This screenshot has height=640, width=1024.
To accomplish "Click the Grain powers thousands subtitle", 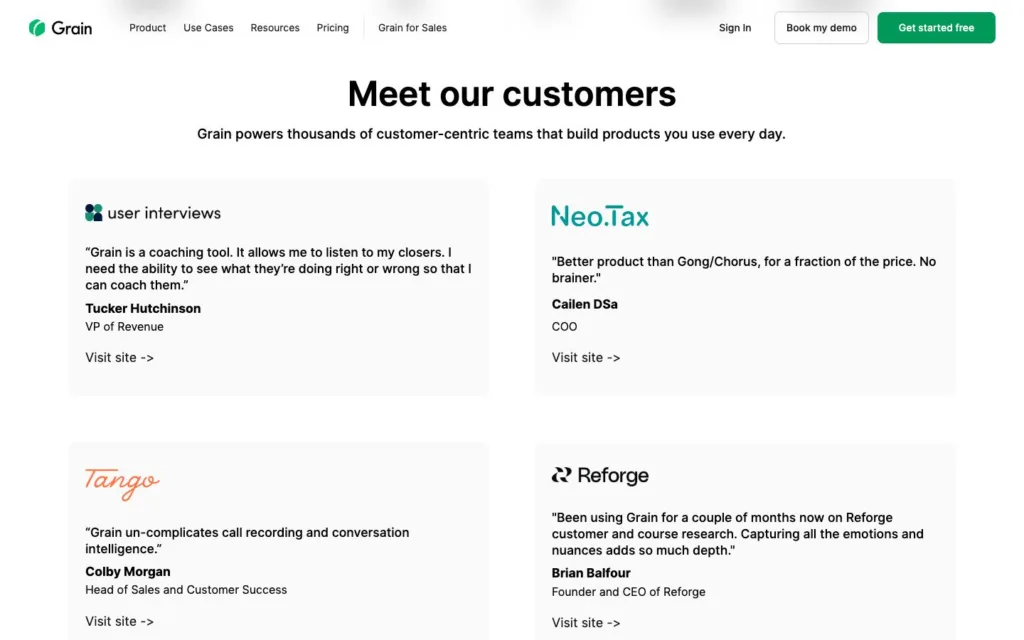I will click(491, 134).
